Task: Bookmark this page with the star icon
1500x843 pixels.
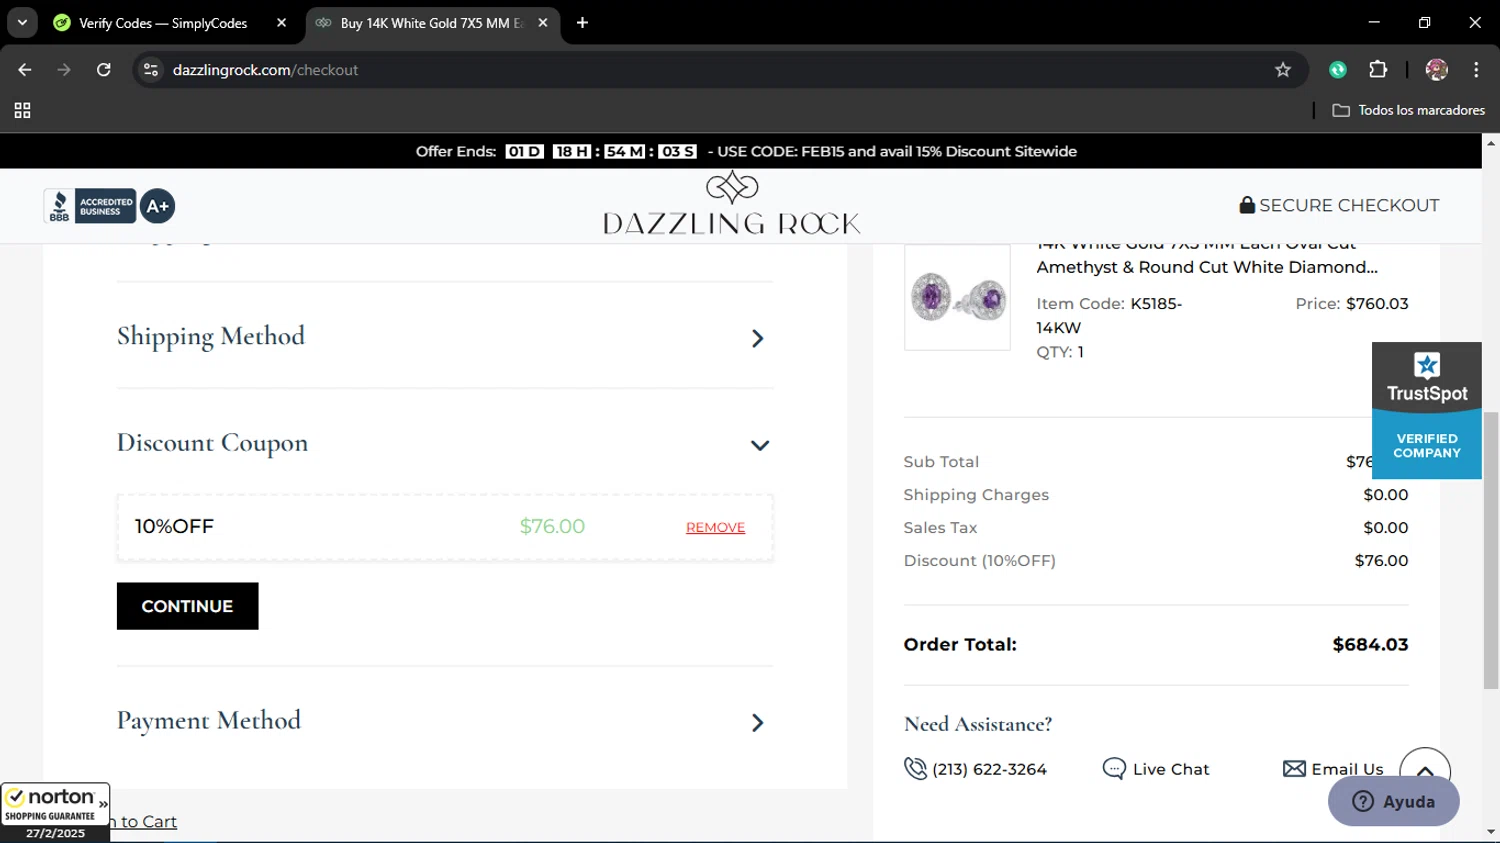Action: (1283, 70)
